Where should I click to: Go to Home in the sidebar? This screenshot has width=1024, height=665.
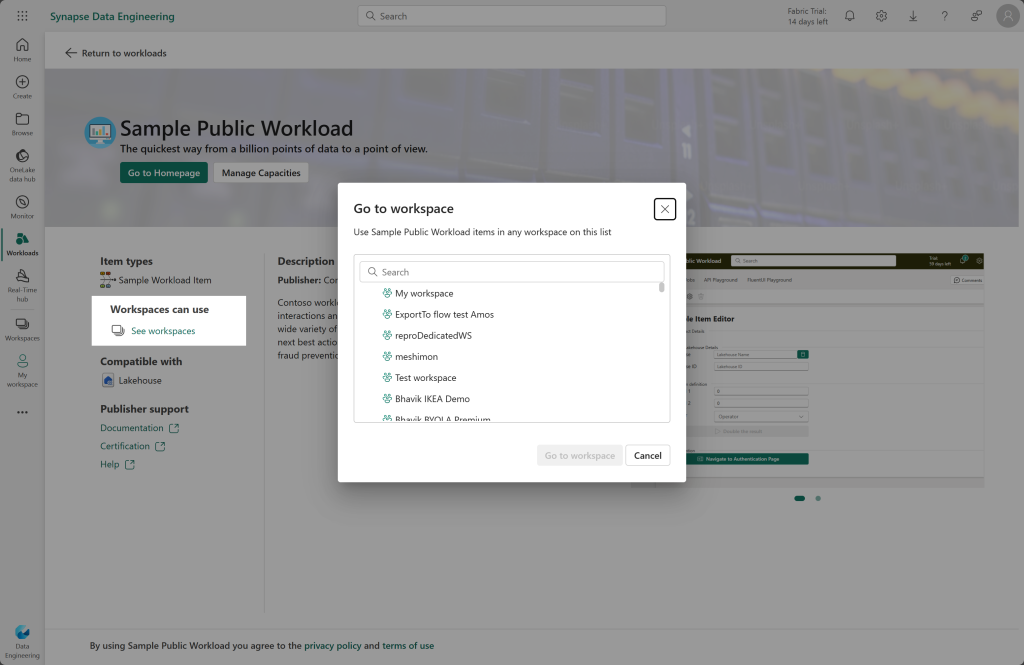point(22,50)
